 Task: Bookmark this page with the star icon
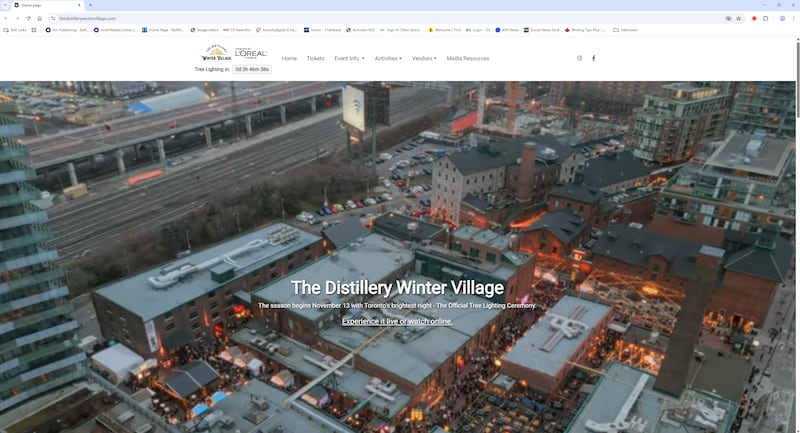click(739, 18)
